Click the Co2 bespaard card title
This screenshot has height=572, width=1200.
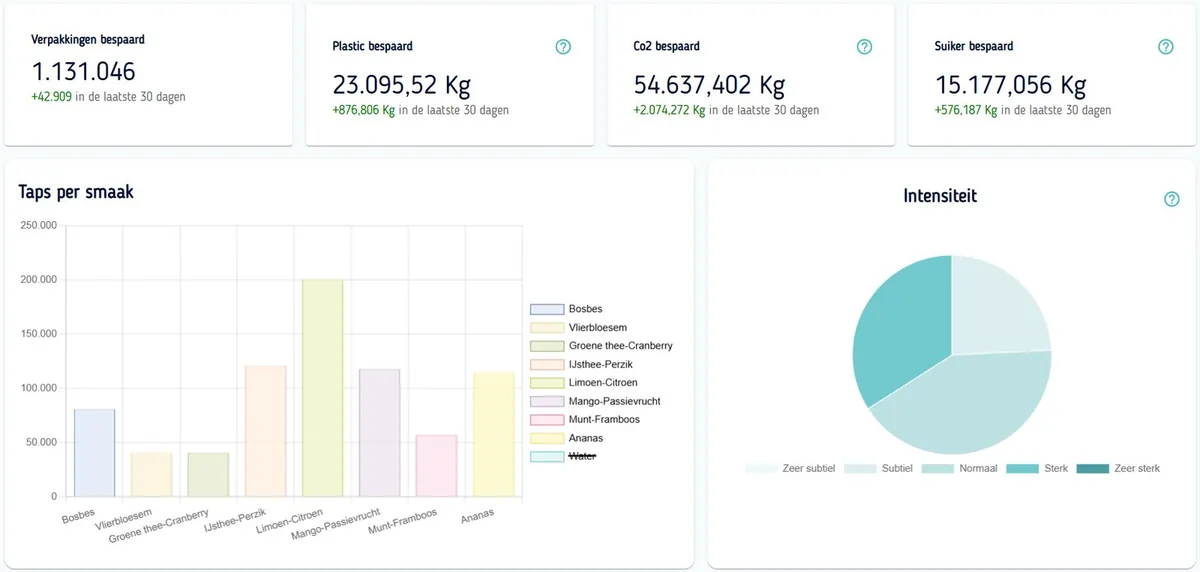click(666, 46)
